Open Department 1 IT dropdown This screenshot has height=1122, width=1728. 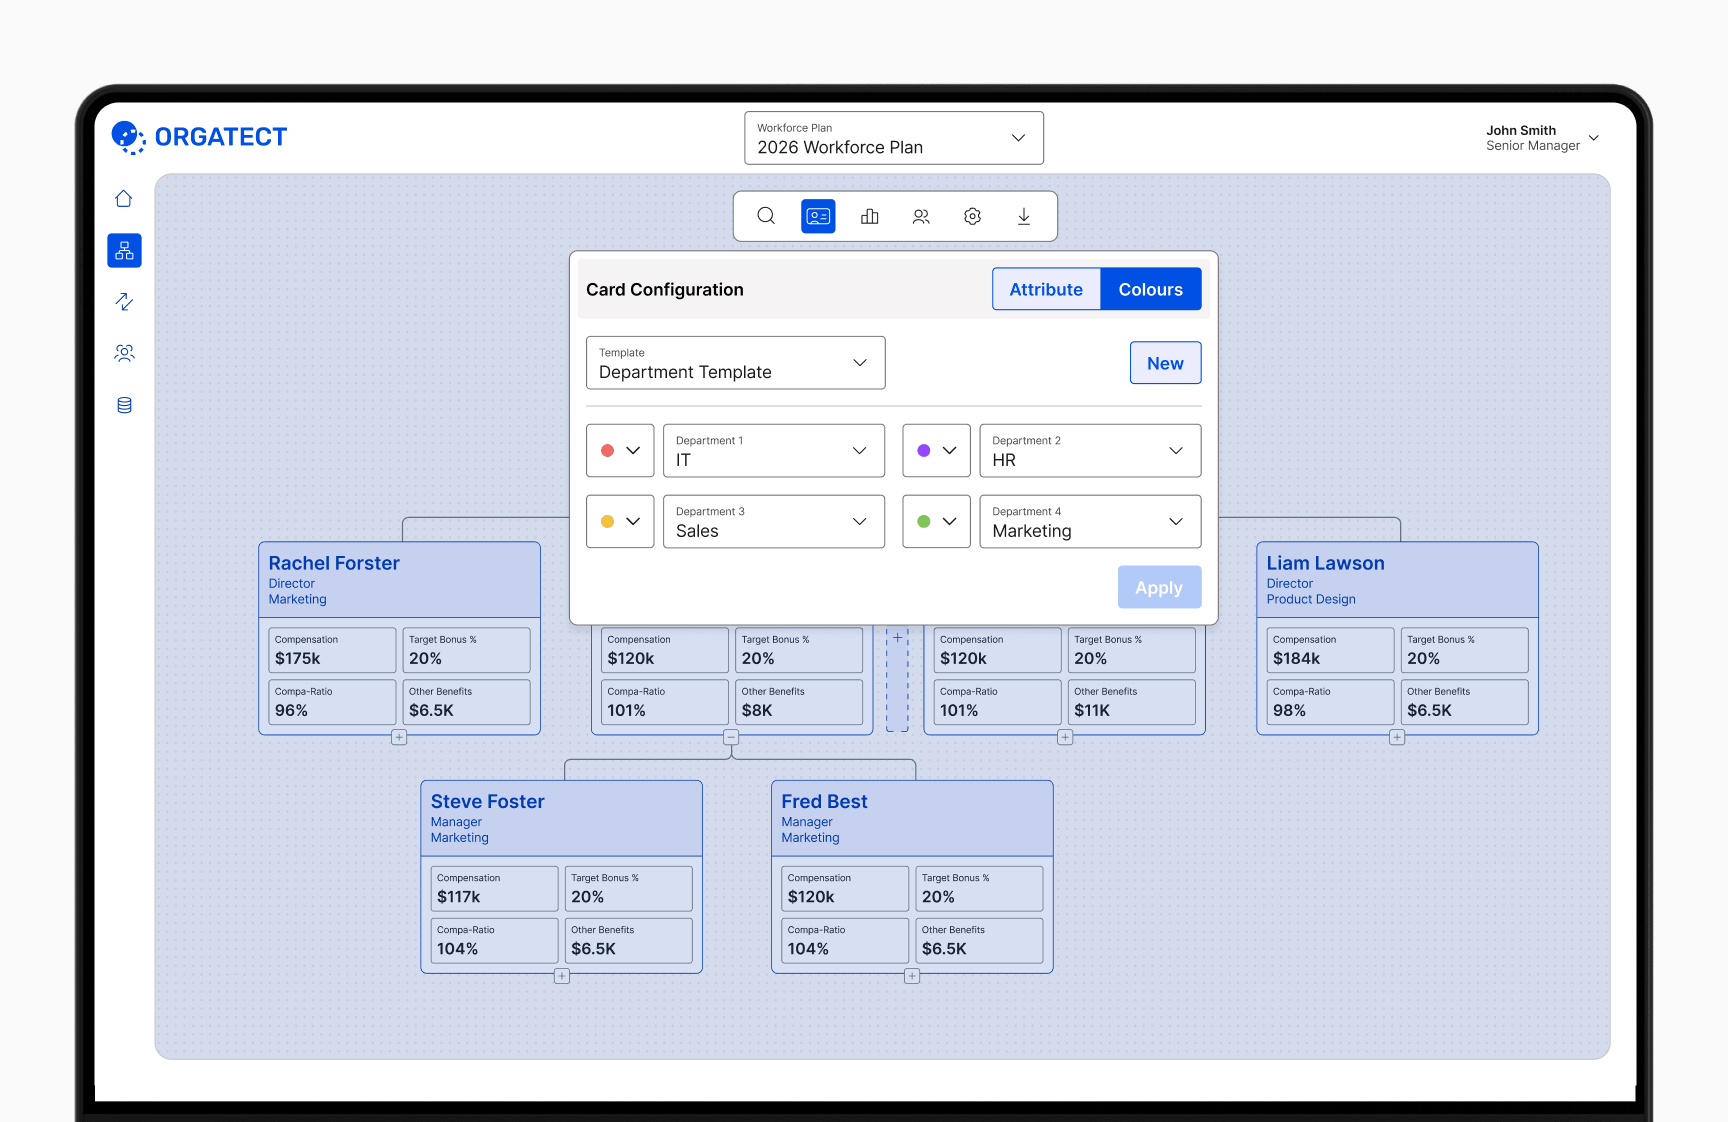pos(774,451)
